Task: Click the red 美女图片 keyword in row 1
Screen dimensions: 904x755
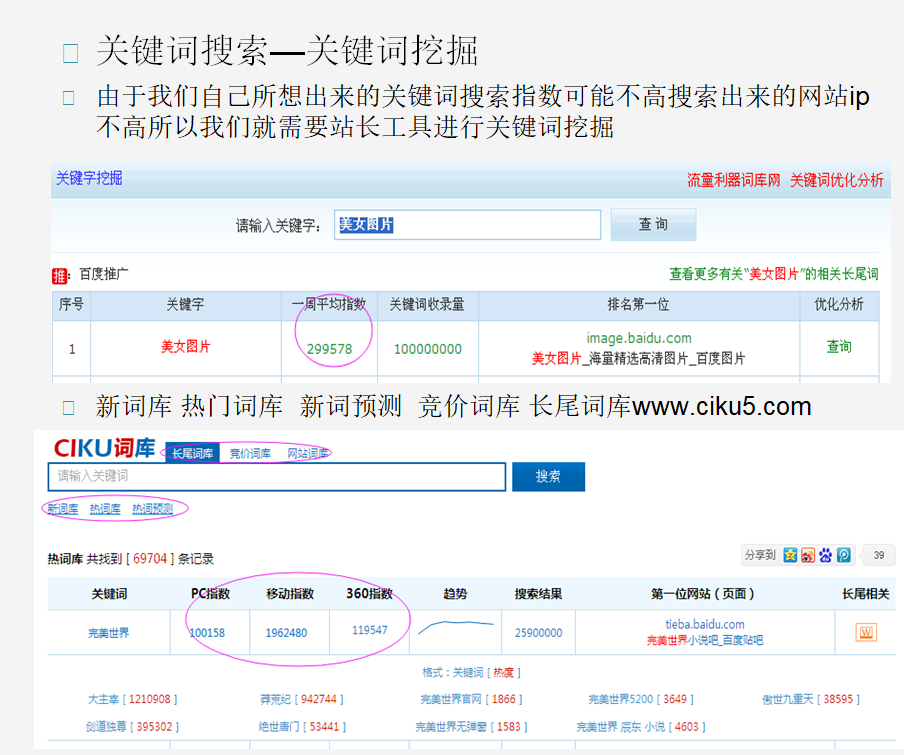Action: [x=186, y=346]
